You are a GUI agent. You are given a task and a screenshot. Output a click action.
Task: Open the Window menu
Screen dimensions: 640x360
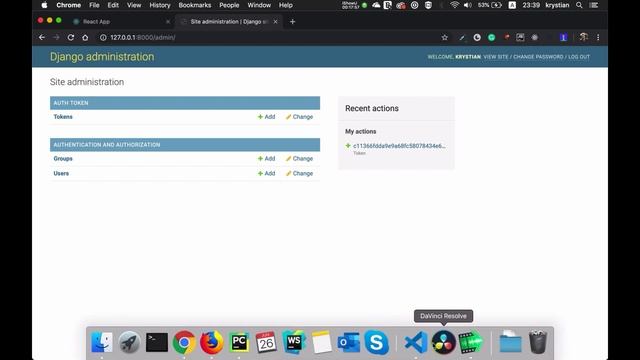click(x=259, y=5)
